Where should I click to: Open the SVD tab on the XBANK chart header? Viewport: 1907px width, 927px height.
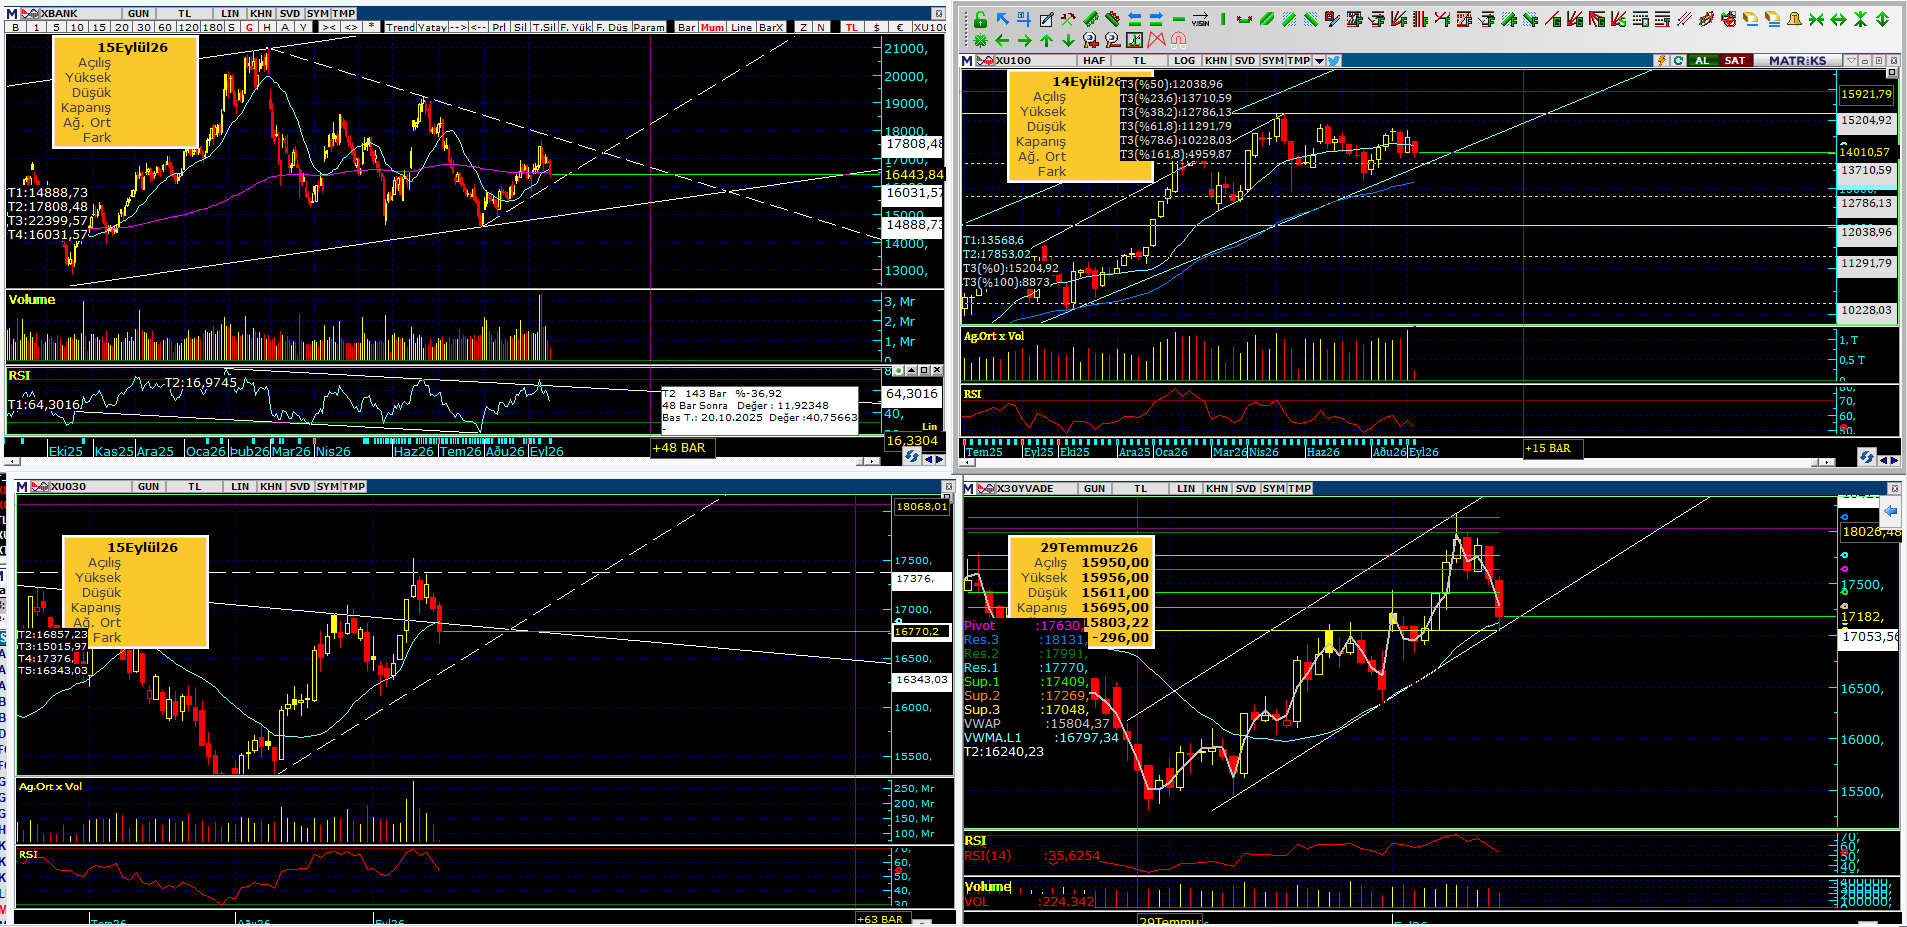290,14
